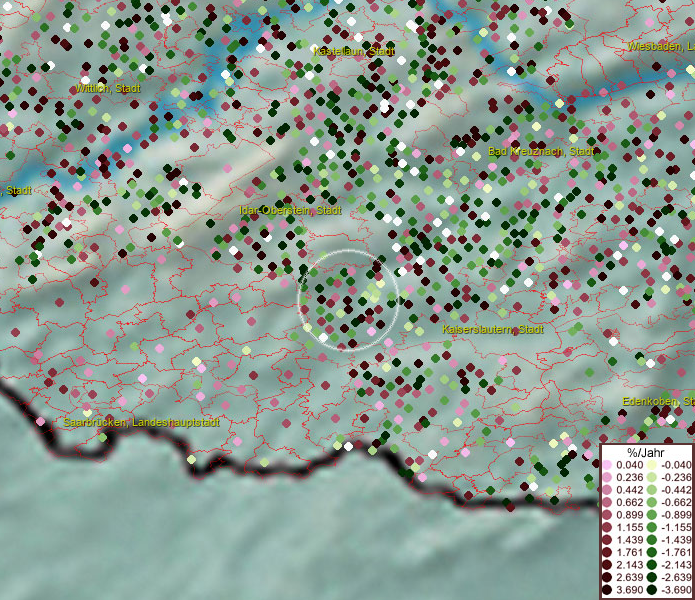Click the Idar-Oberstein, Stadt label

[x=290, y=210]
